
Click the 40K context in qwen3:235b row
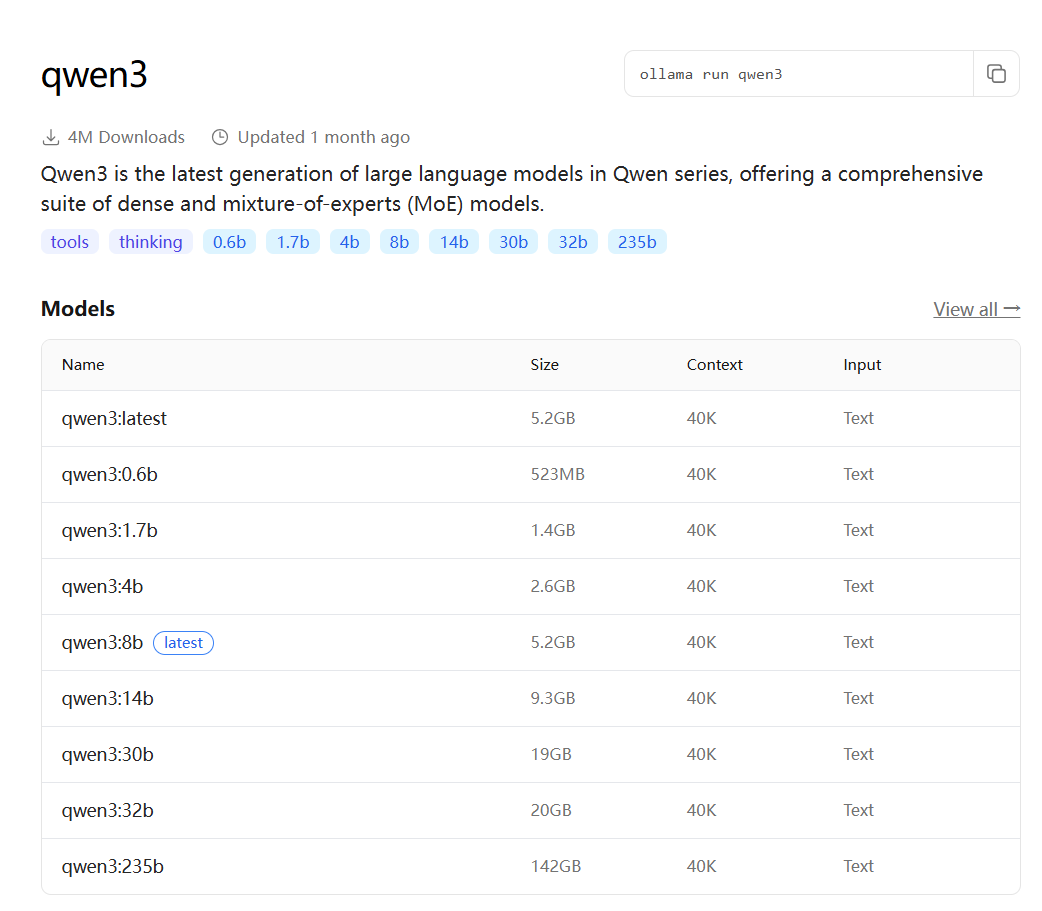click(702, 866)
